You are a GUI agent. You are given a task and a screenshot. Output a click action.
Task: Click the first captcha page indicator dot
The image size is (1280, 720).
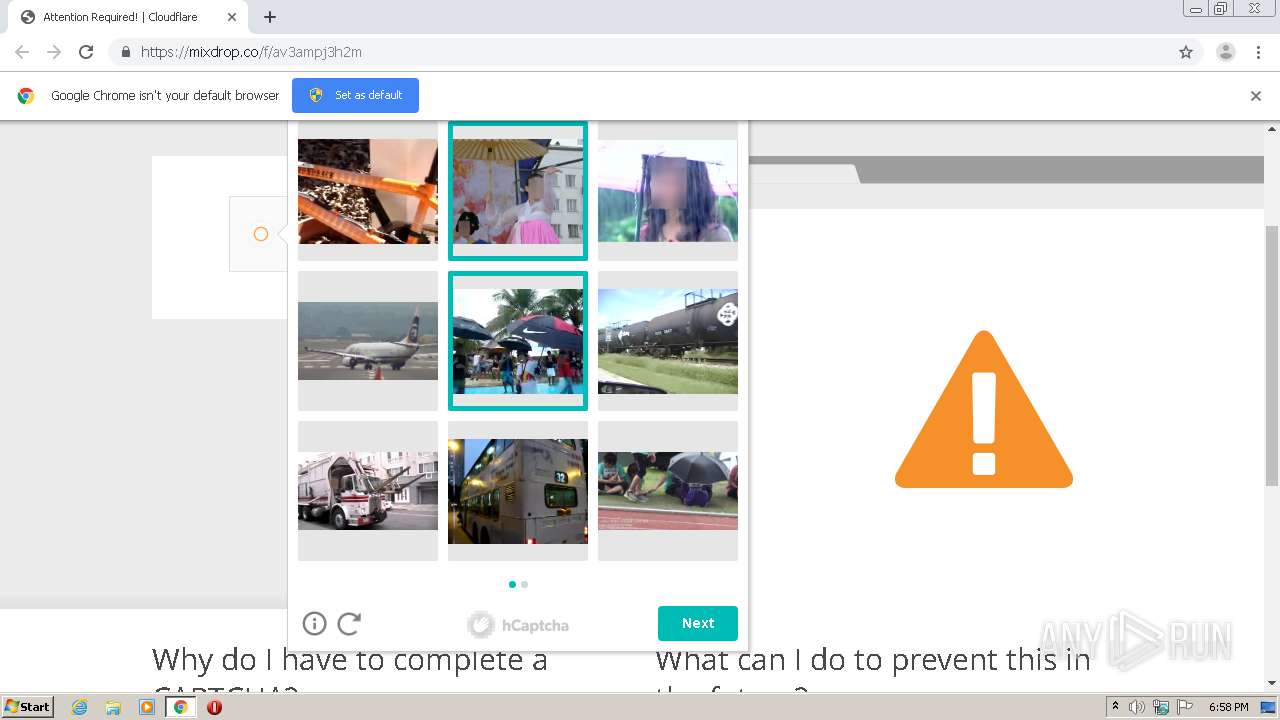[x=512, y=584]
